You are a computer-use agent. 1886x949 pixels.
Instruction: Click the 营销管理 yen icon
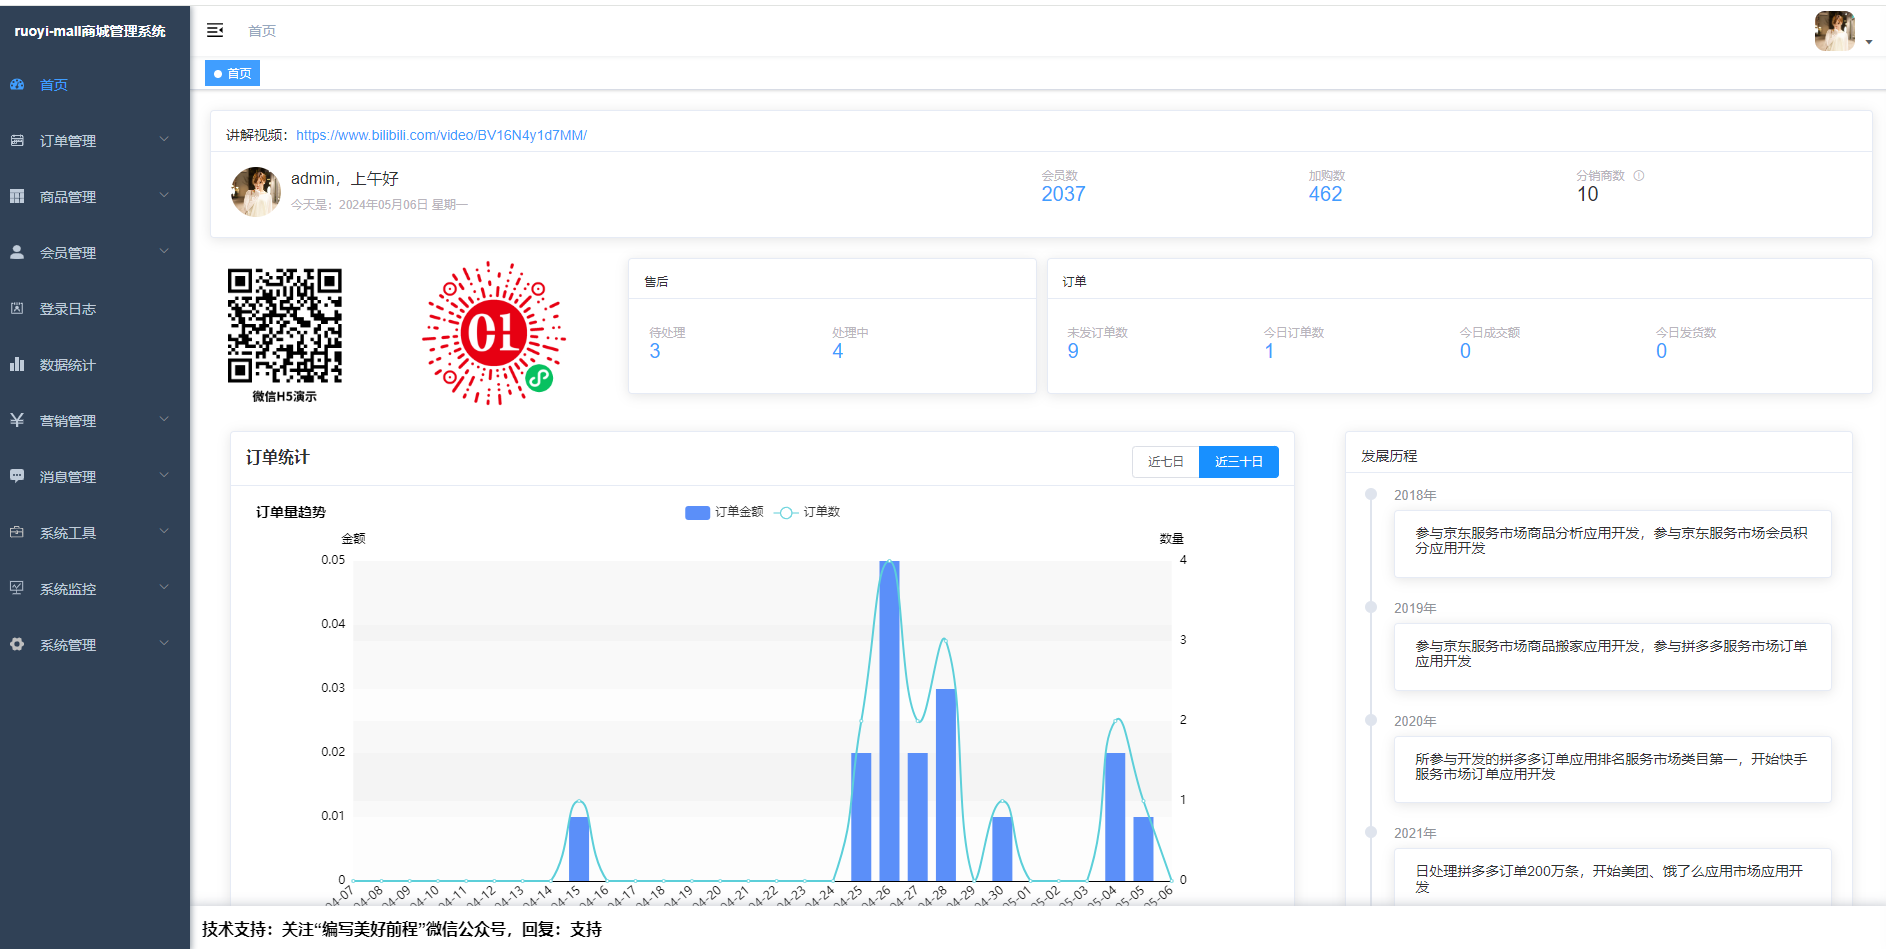pyautogui.click(x=17, y=421)
